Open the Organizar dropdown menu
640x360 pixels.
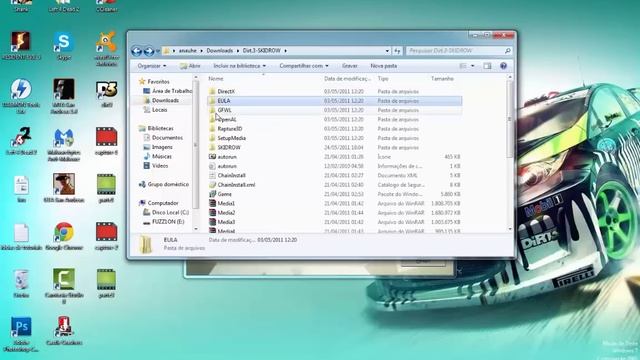coord(152,66)
